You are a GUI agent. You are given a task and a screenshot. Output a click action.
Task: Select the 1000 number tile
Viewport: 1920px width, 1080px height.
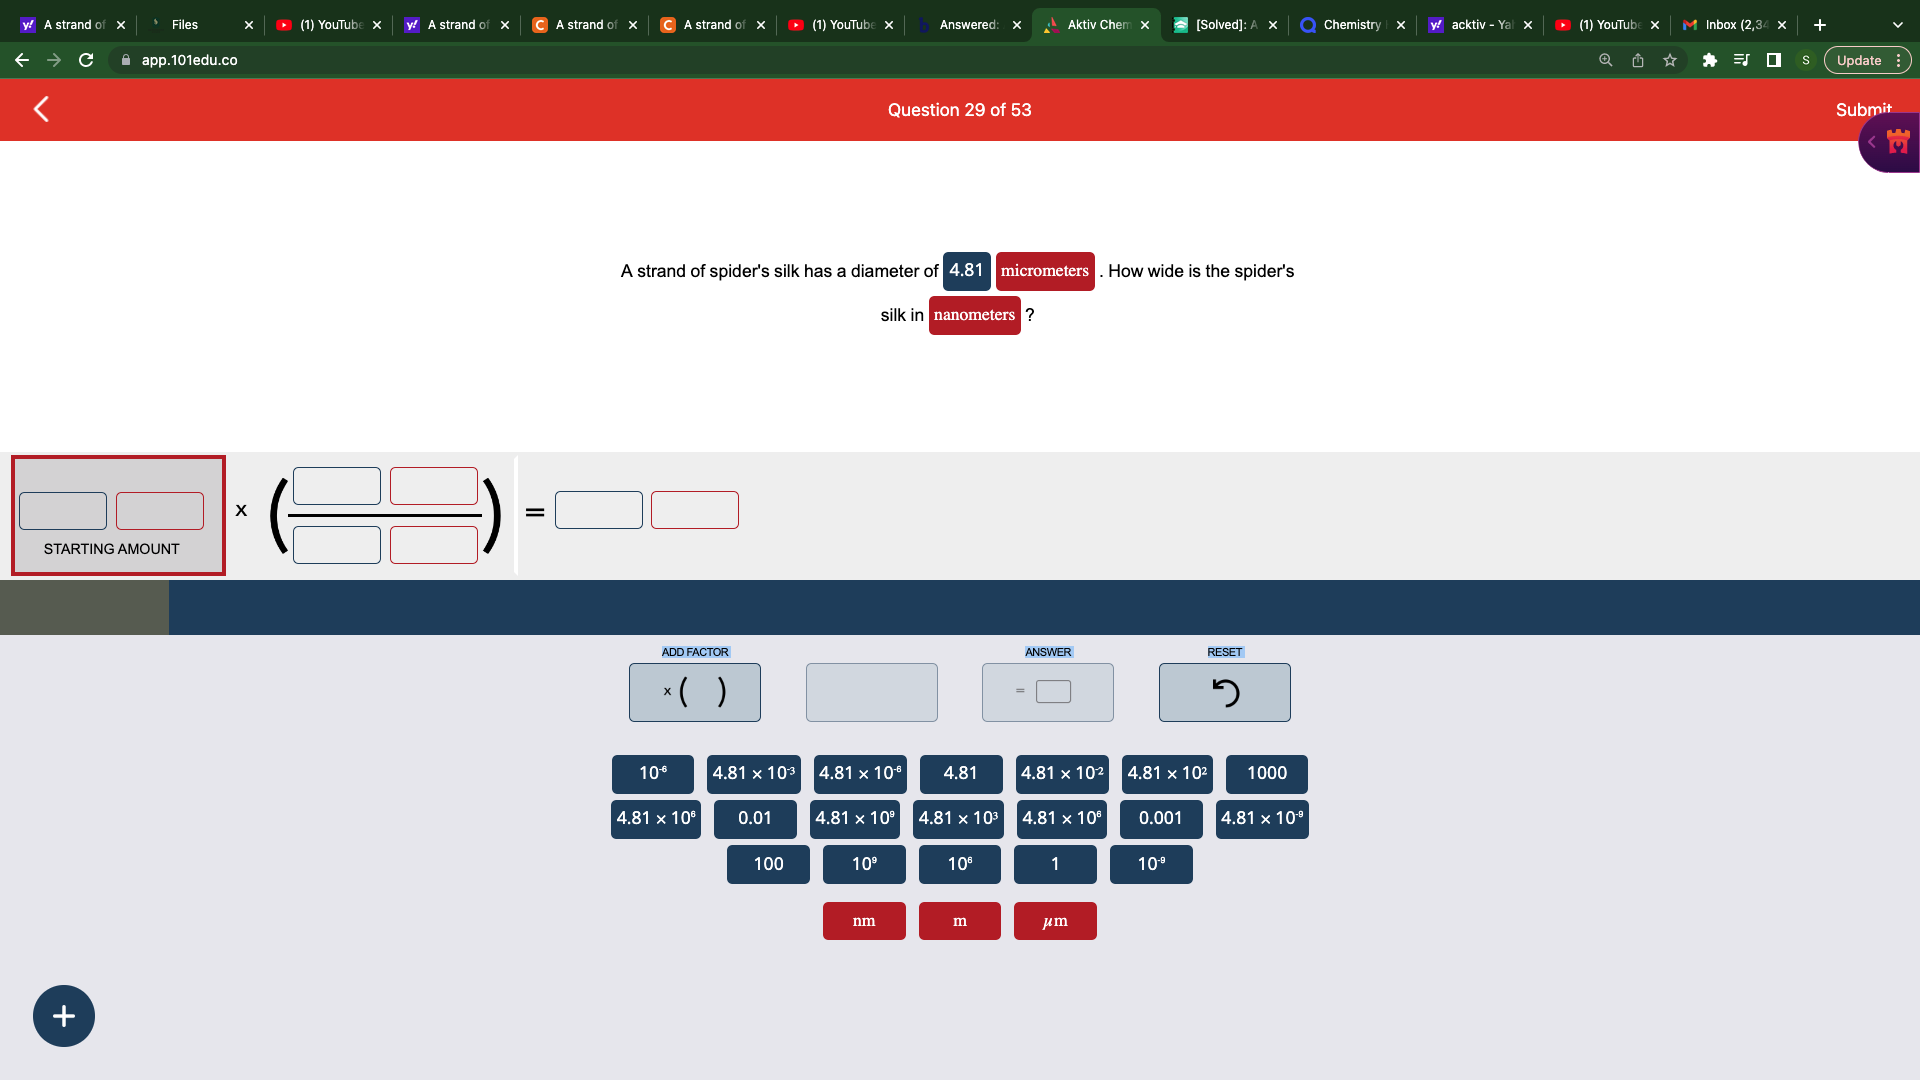tap(1266, 773)
